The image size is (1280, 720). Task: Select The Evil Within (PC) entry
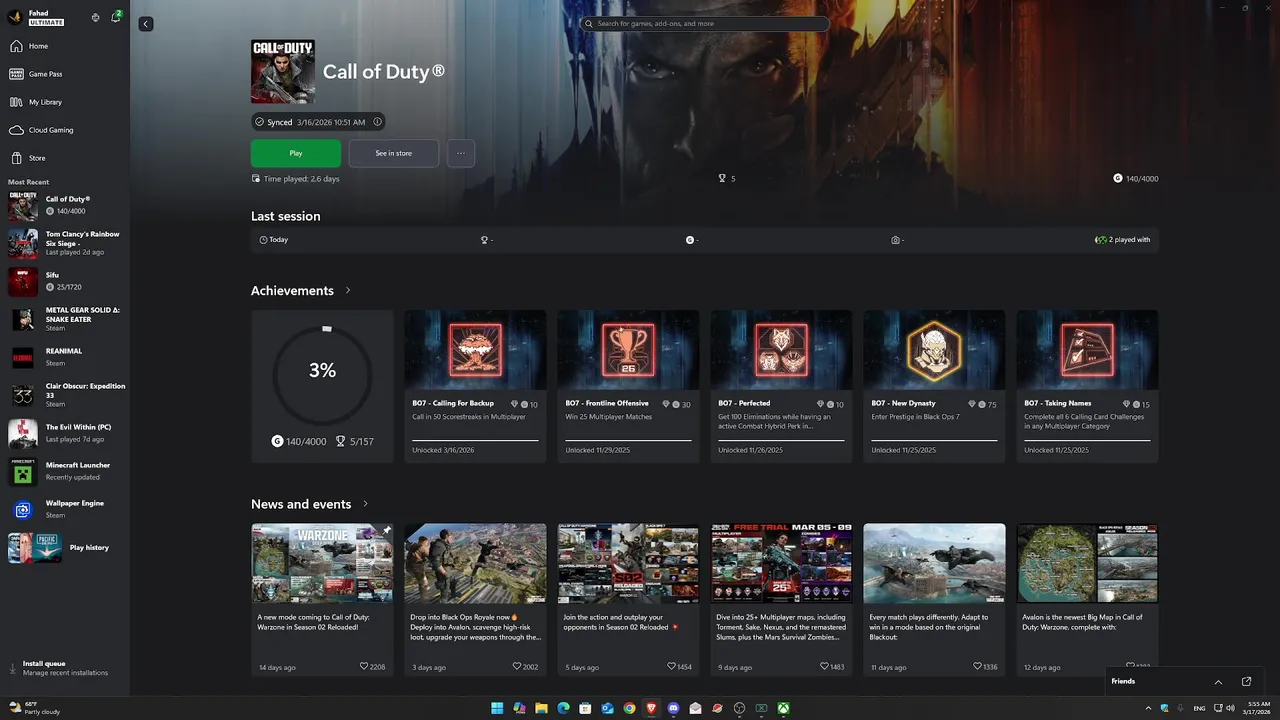point(65,433)
